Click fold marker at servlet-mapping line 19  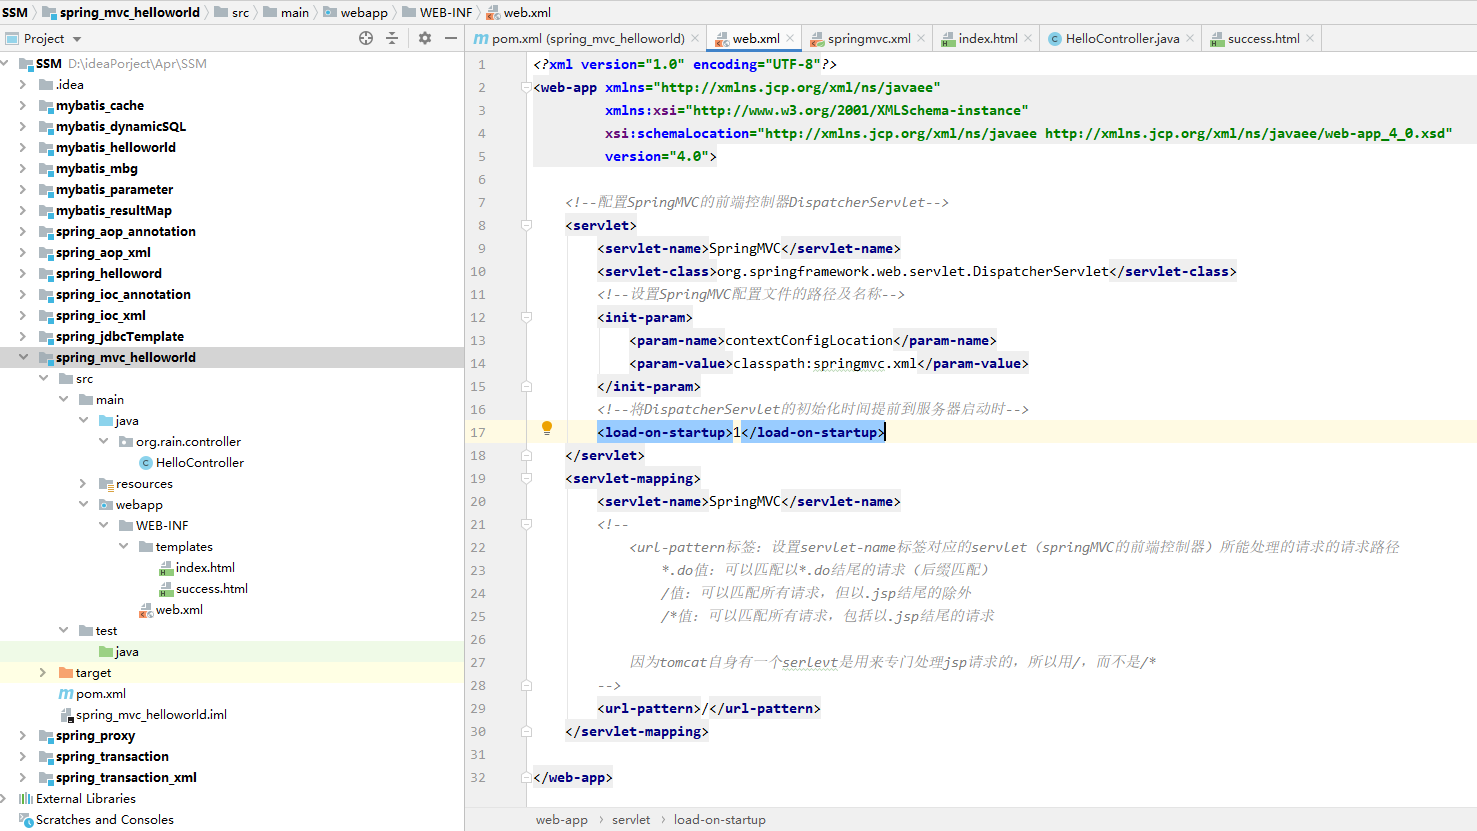[x=526, y=478]
